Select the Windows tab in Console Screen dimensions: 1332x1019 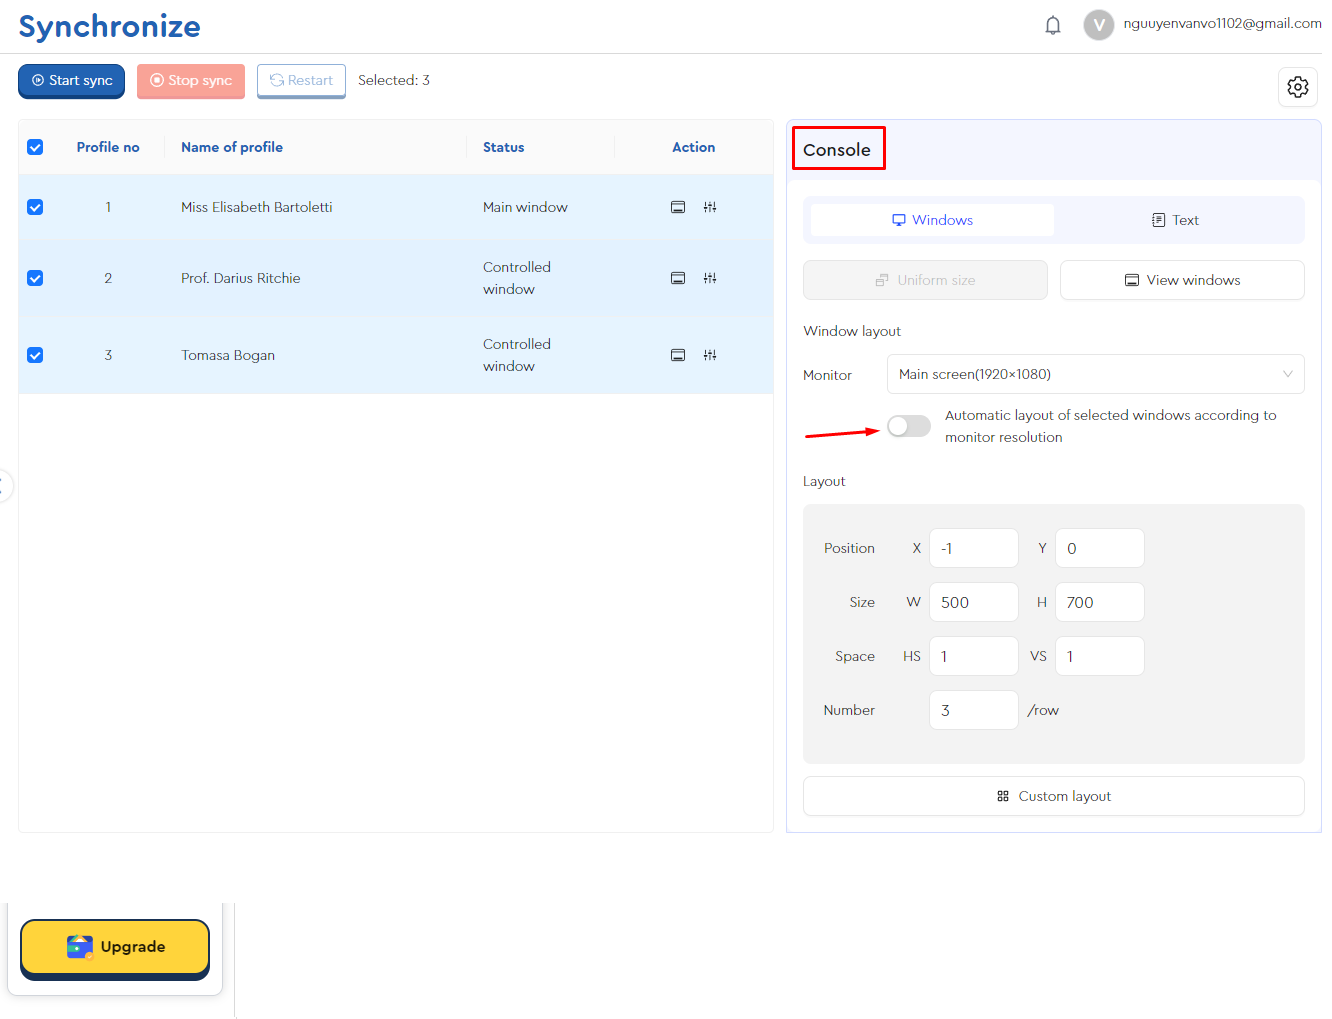point(932,220)
